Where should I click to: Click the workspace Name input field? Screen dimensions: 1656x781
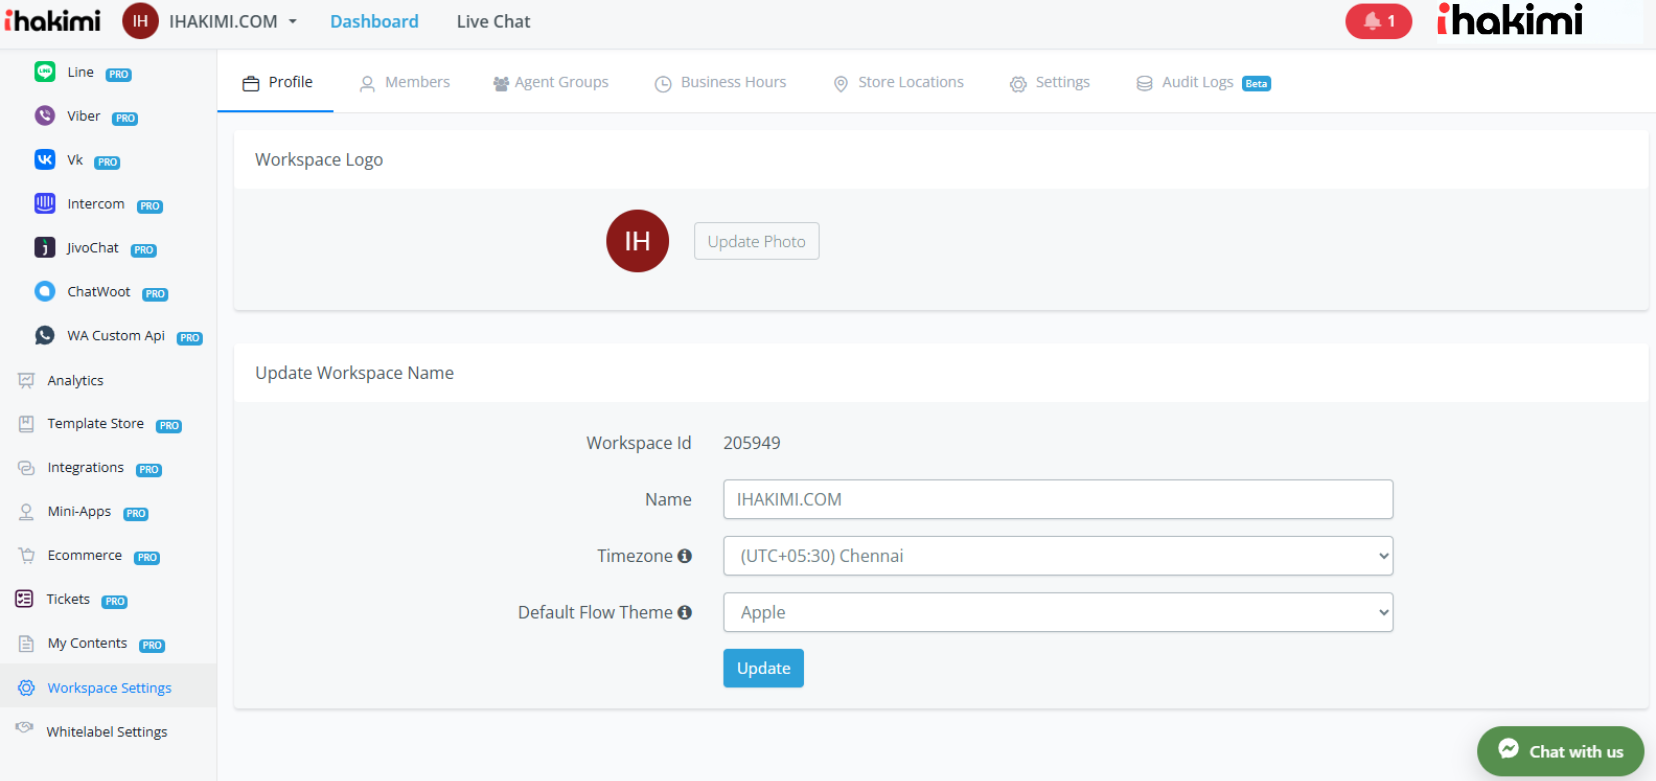(x=1057, y=499)
